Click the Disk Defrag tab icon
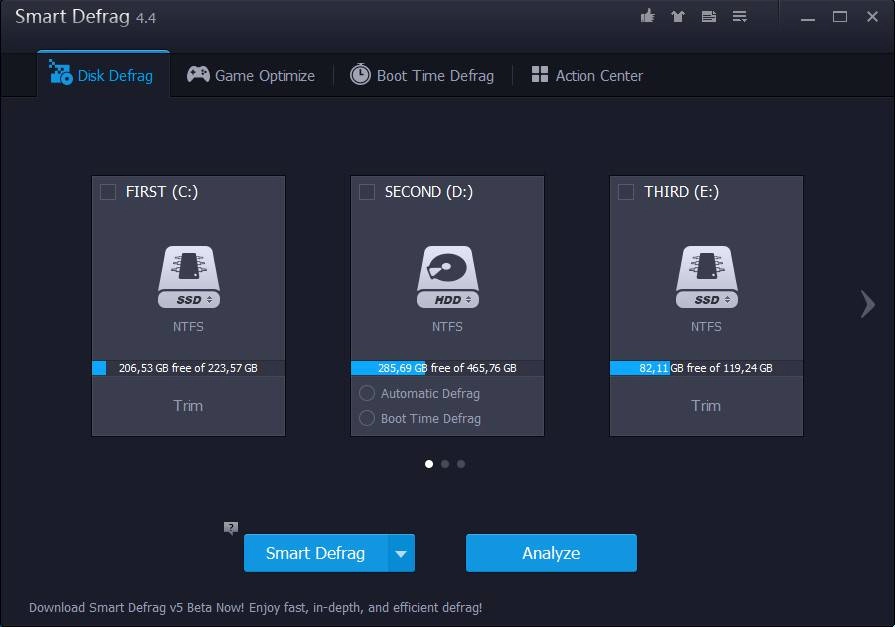895x627 pixels. pos(61,73)
